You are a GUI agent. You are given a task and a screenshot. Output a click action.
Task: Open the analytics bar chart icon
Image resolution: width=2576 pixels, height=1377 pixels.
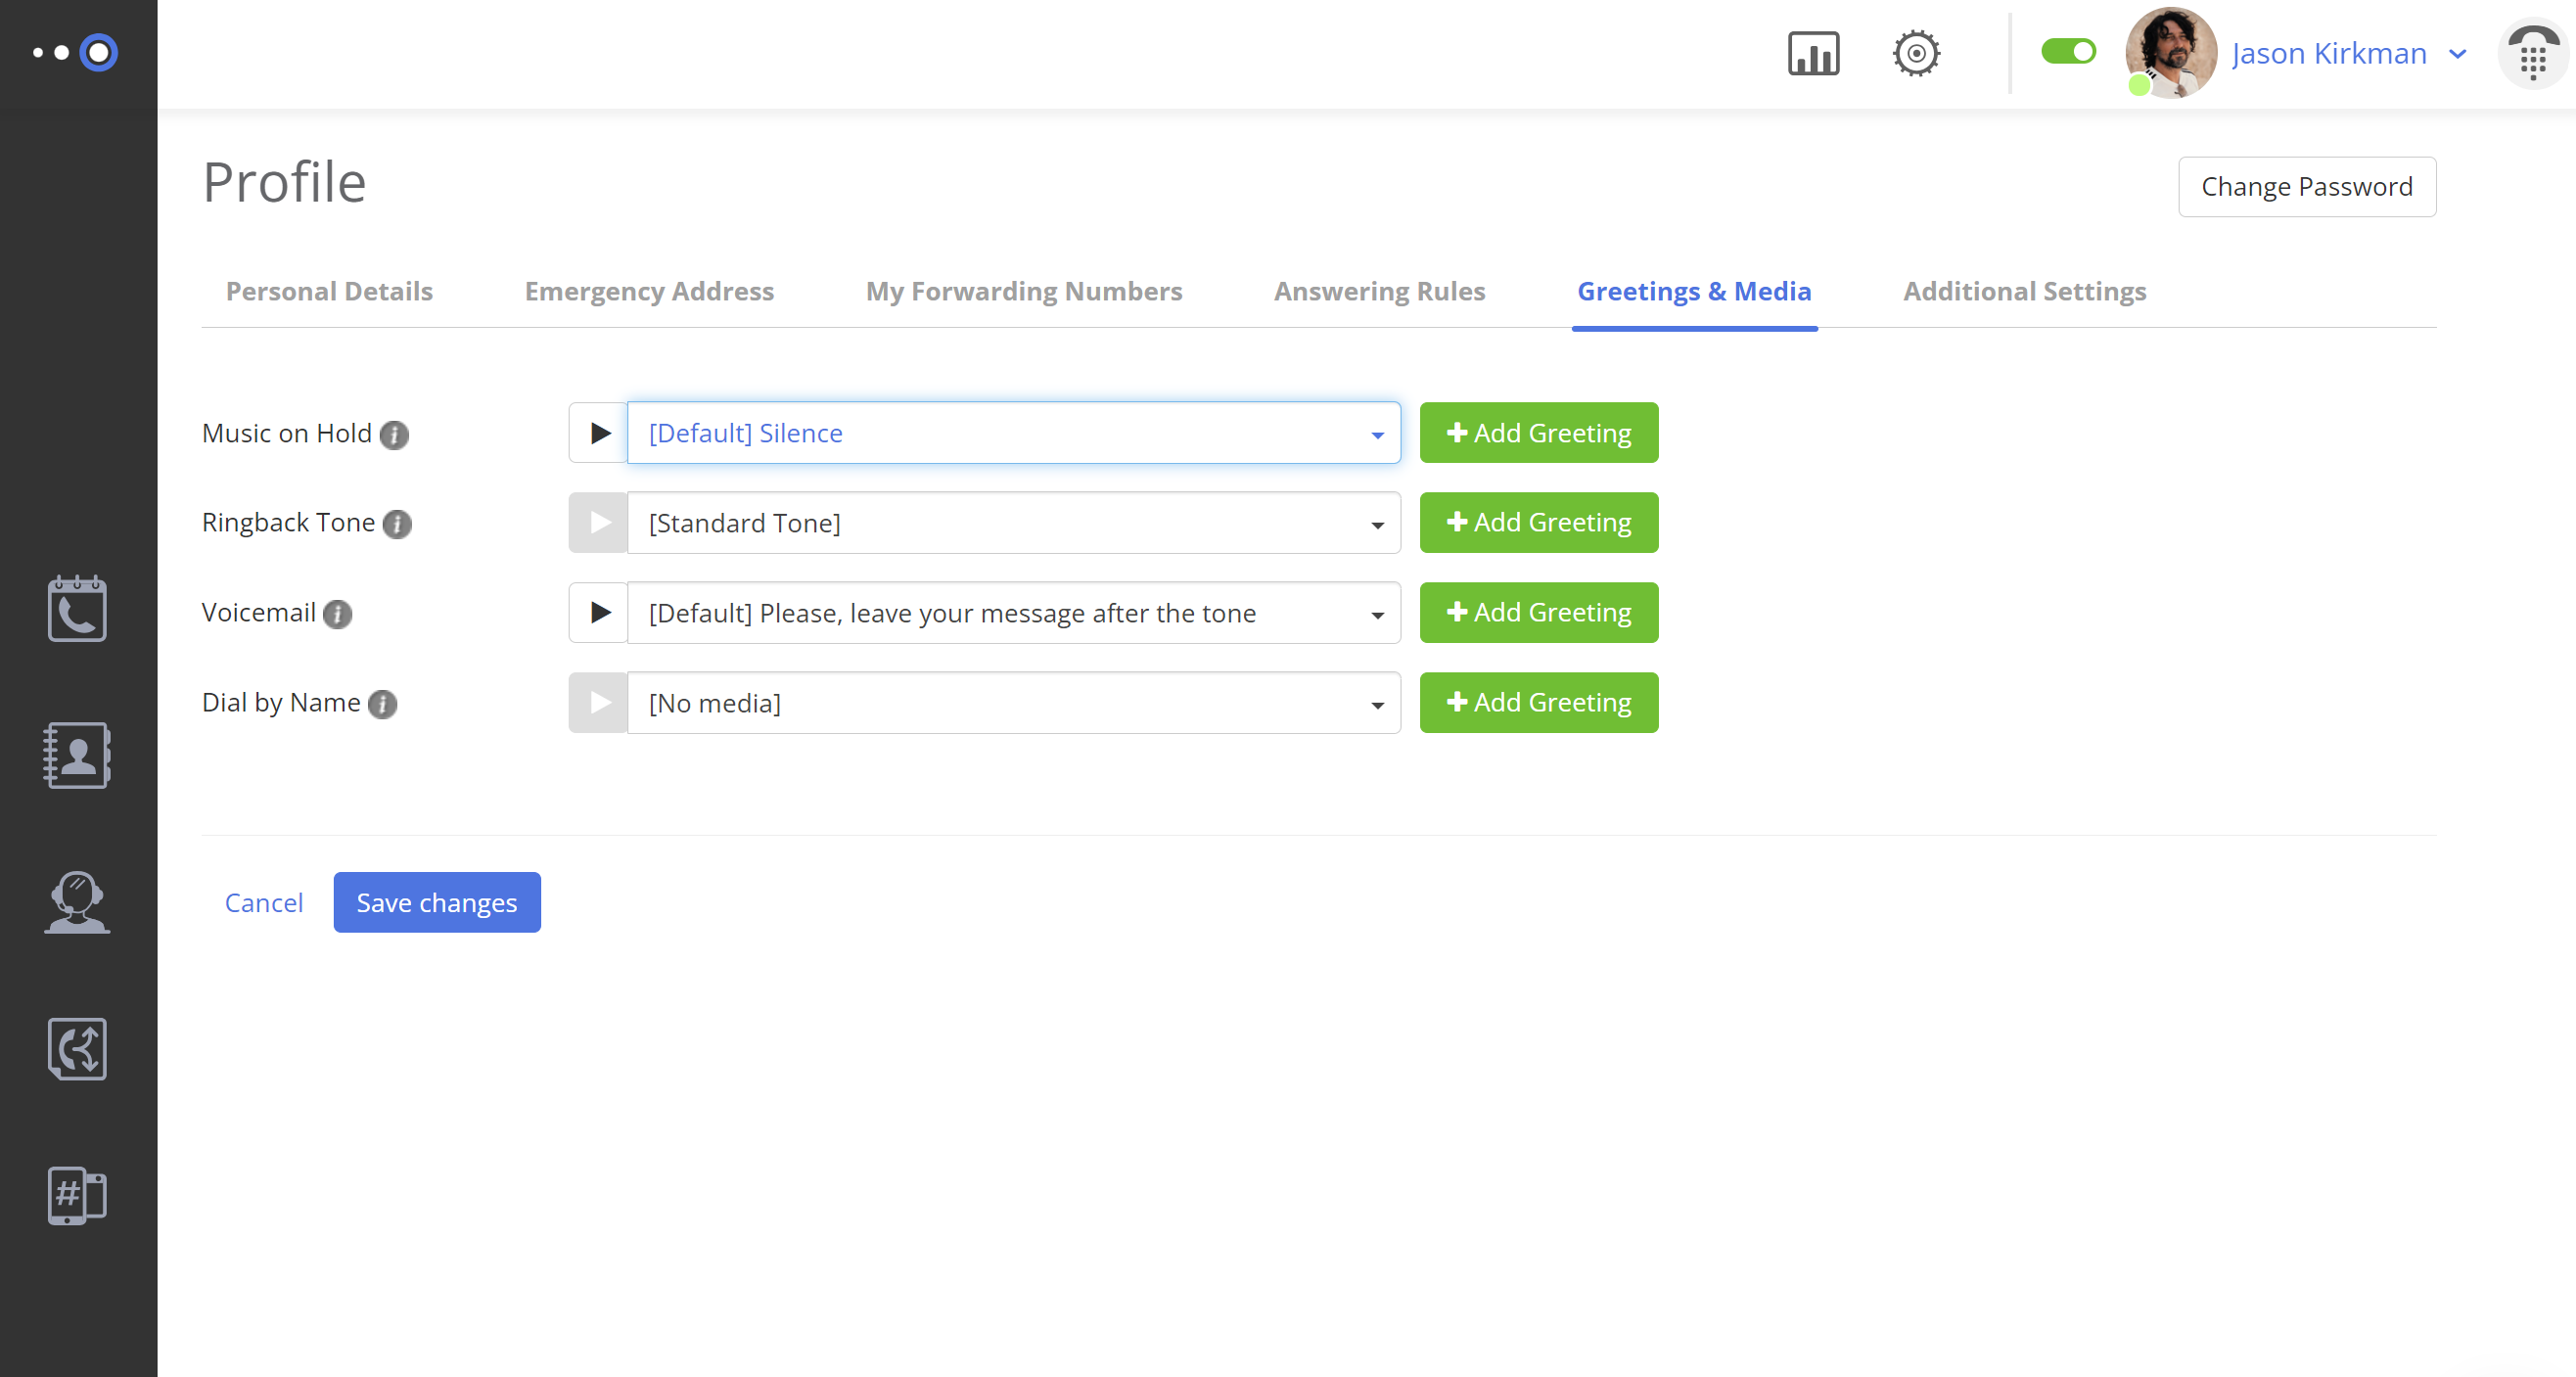1813,53
